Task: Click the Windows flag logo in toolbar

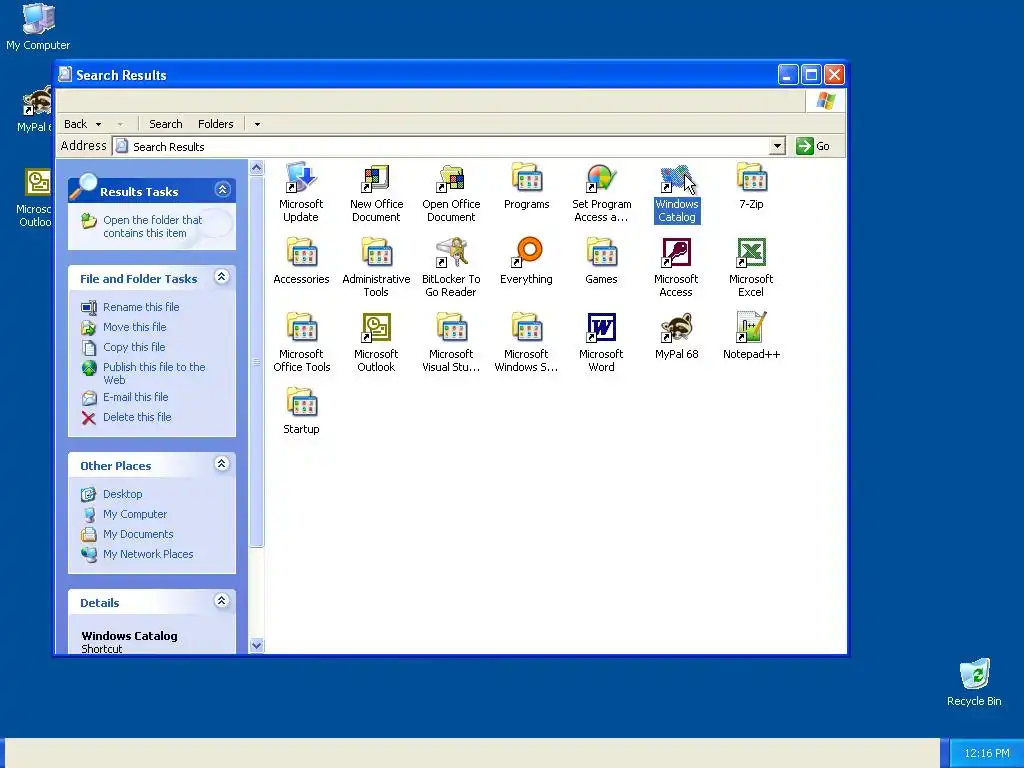Action: 825,101
